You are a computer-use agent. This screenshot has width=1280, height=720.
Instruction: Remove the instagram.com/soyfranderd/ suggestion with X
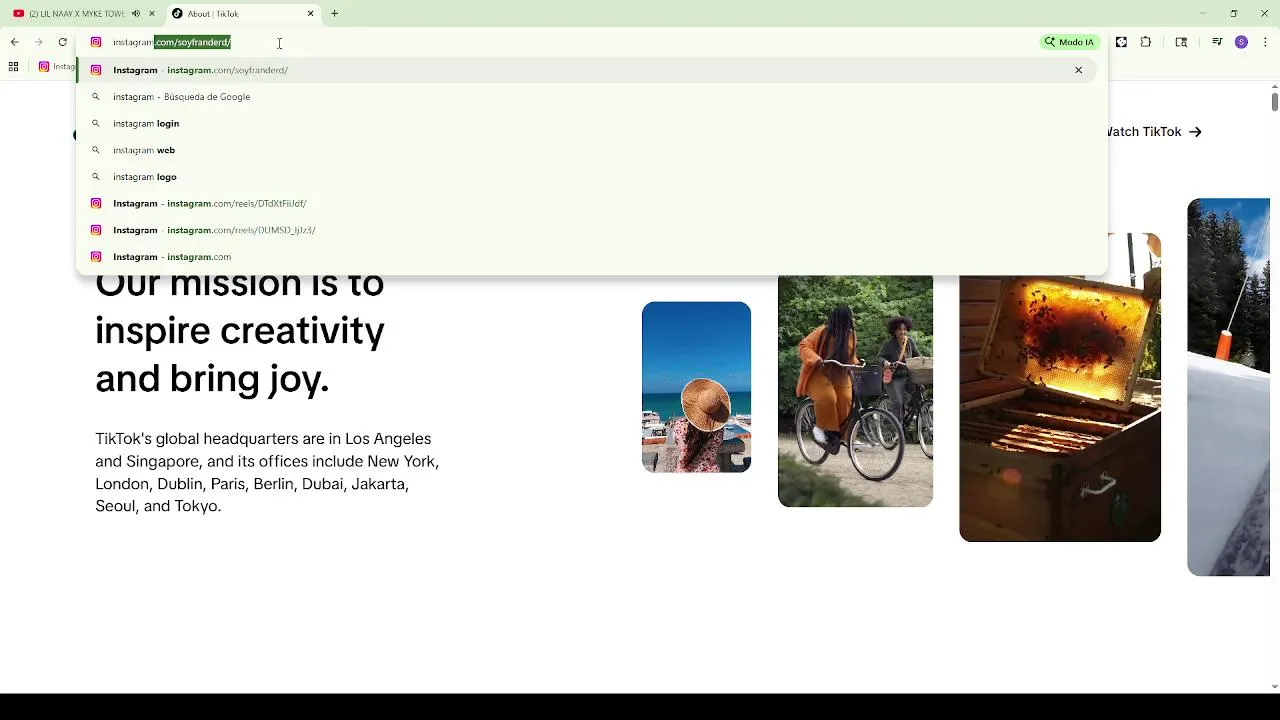pos(1079,70)
